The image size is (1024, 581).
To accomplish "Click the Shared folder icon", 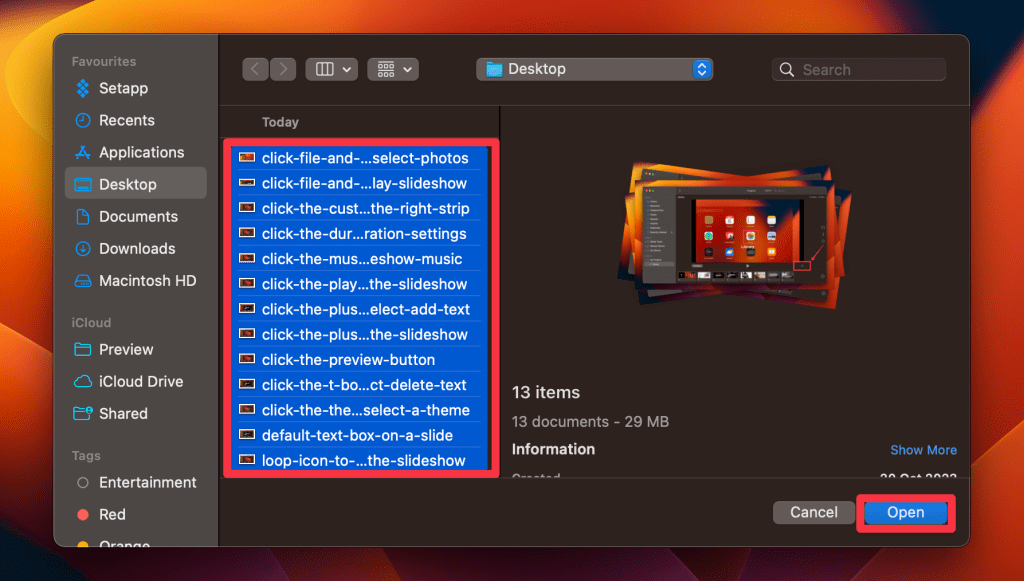I will point(83,413).
